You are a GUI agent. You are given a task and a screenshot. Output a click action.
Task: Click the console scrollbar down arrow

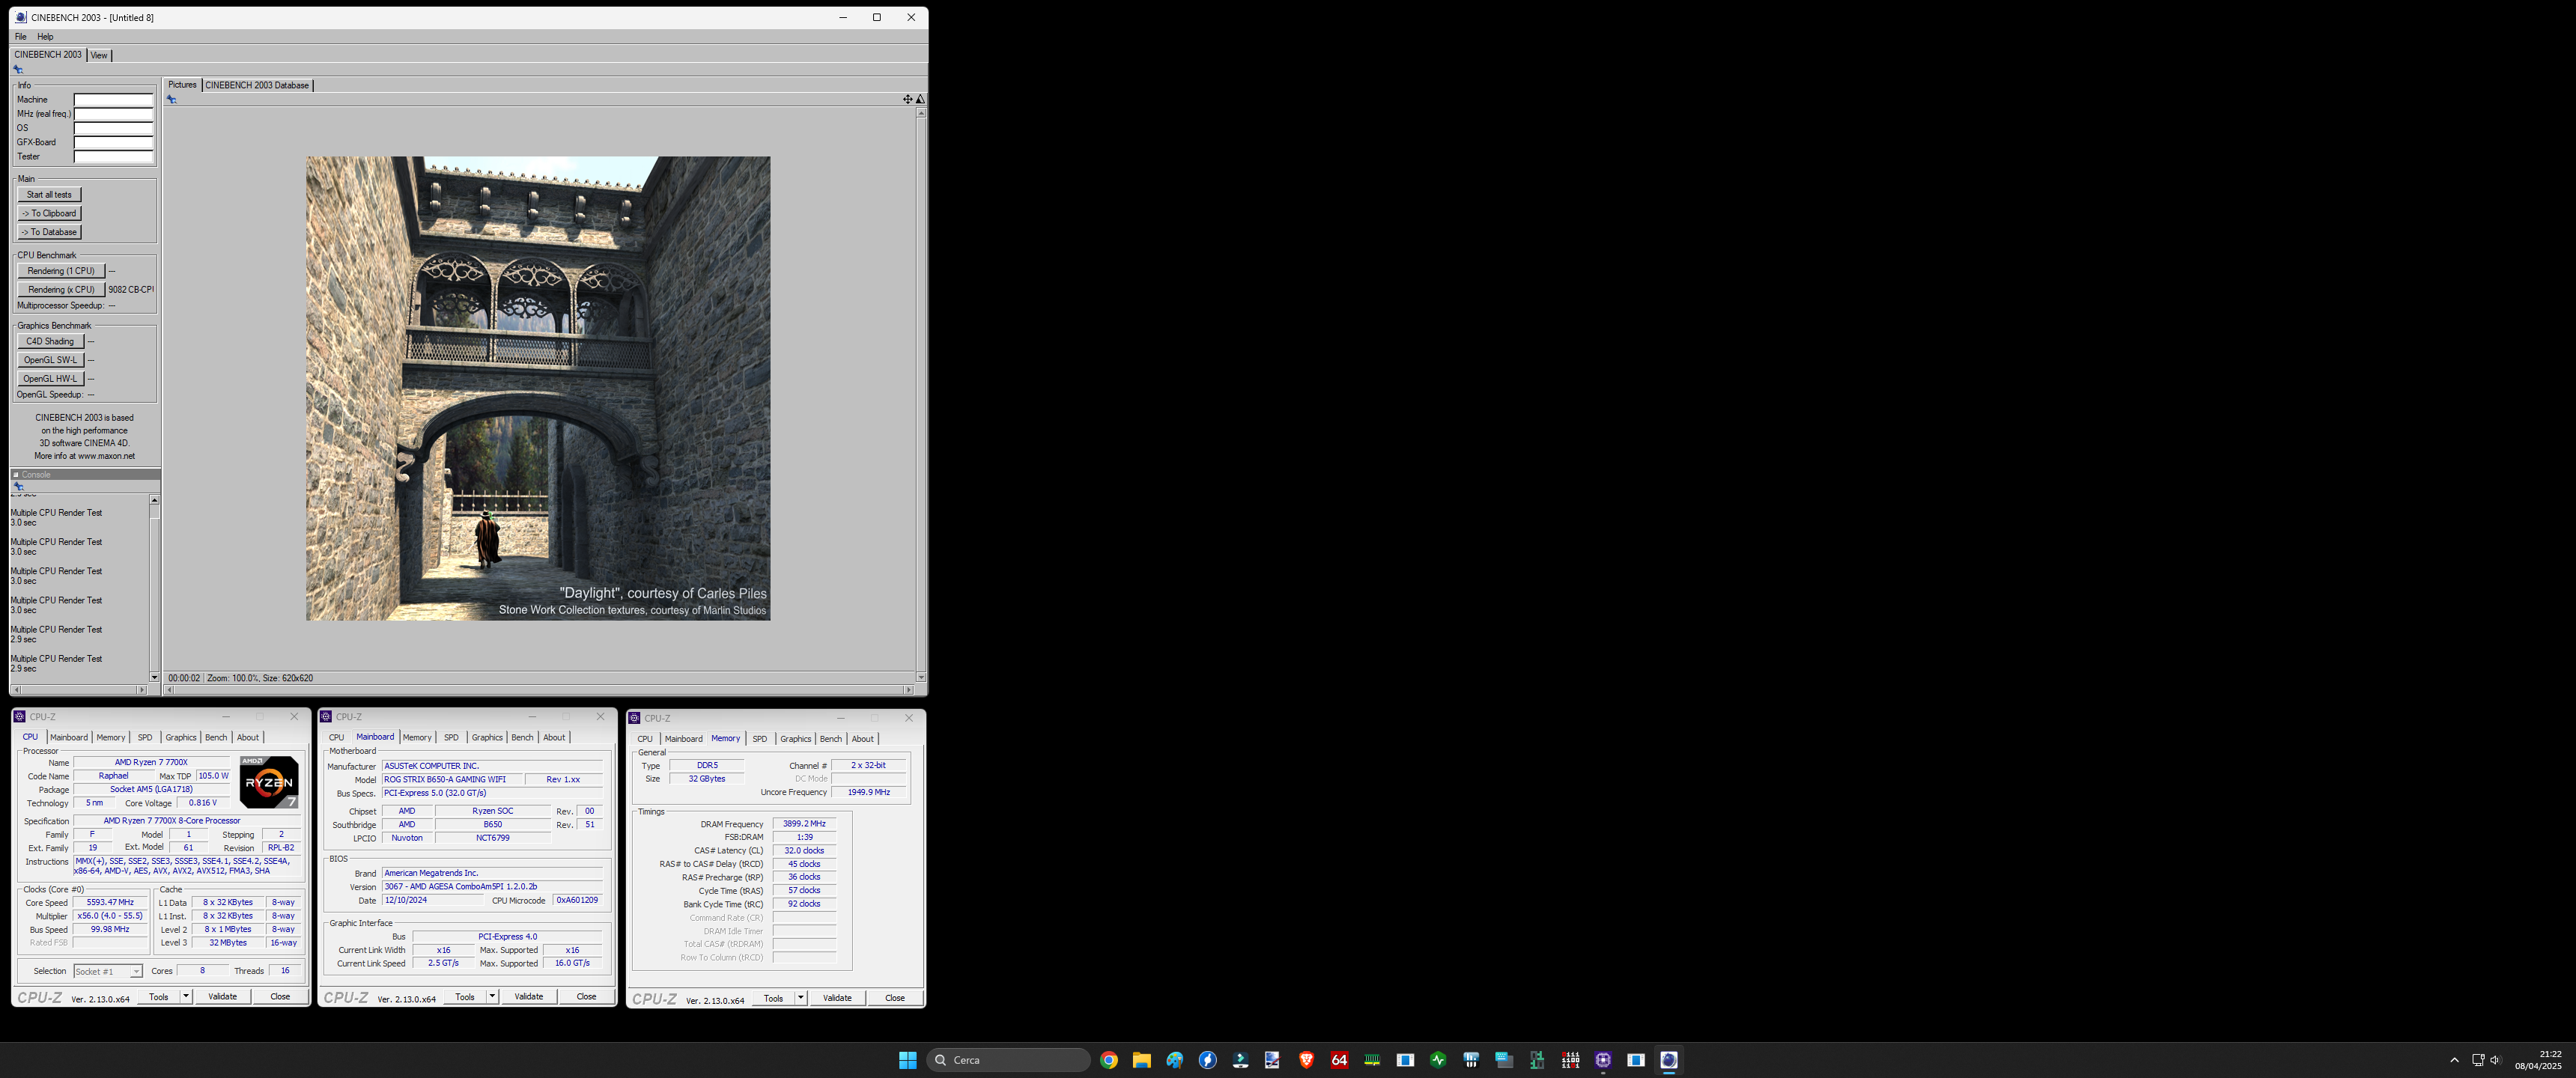tap(154, 678)
